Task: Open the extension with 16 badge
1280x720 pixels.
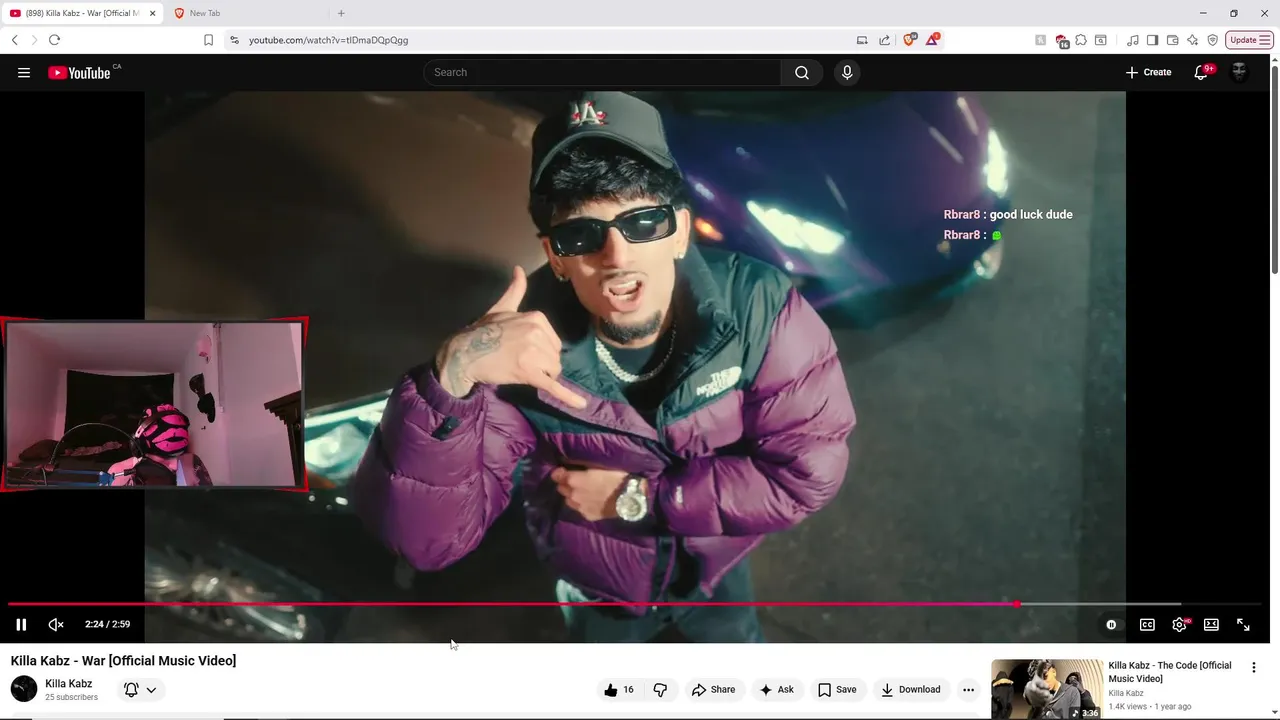Action: (1062, 41)
